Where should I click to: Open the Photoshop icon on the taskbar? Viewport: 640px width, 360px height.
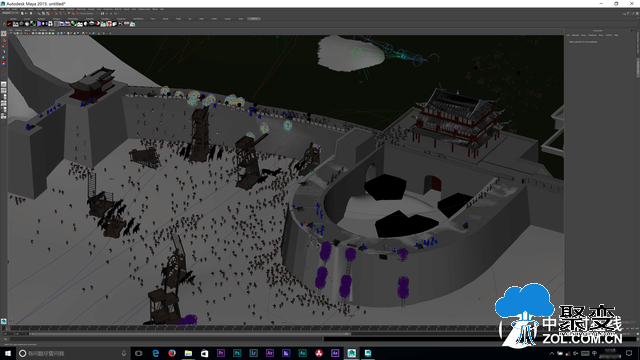[237, 353]
